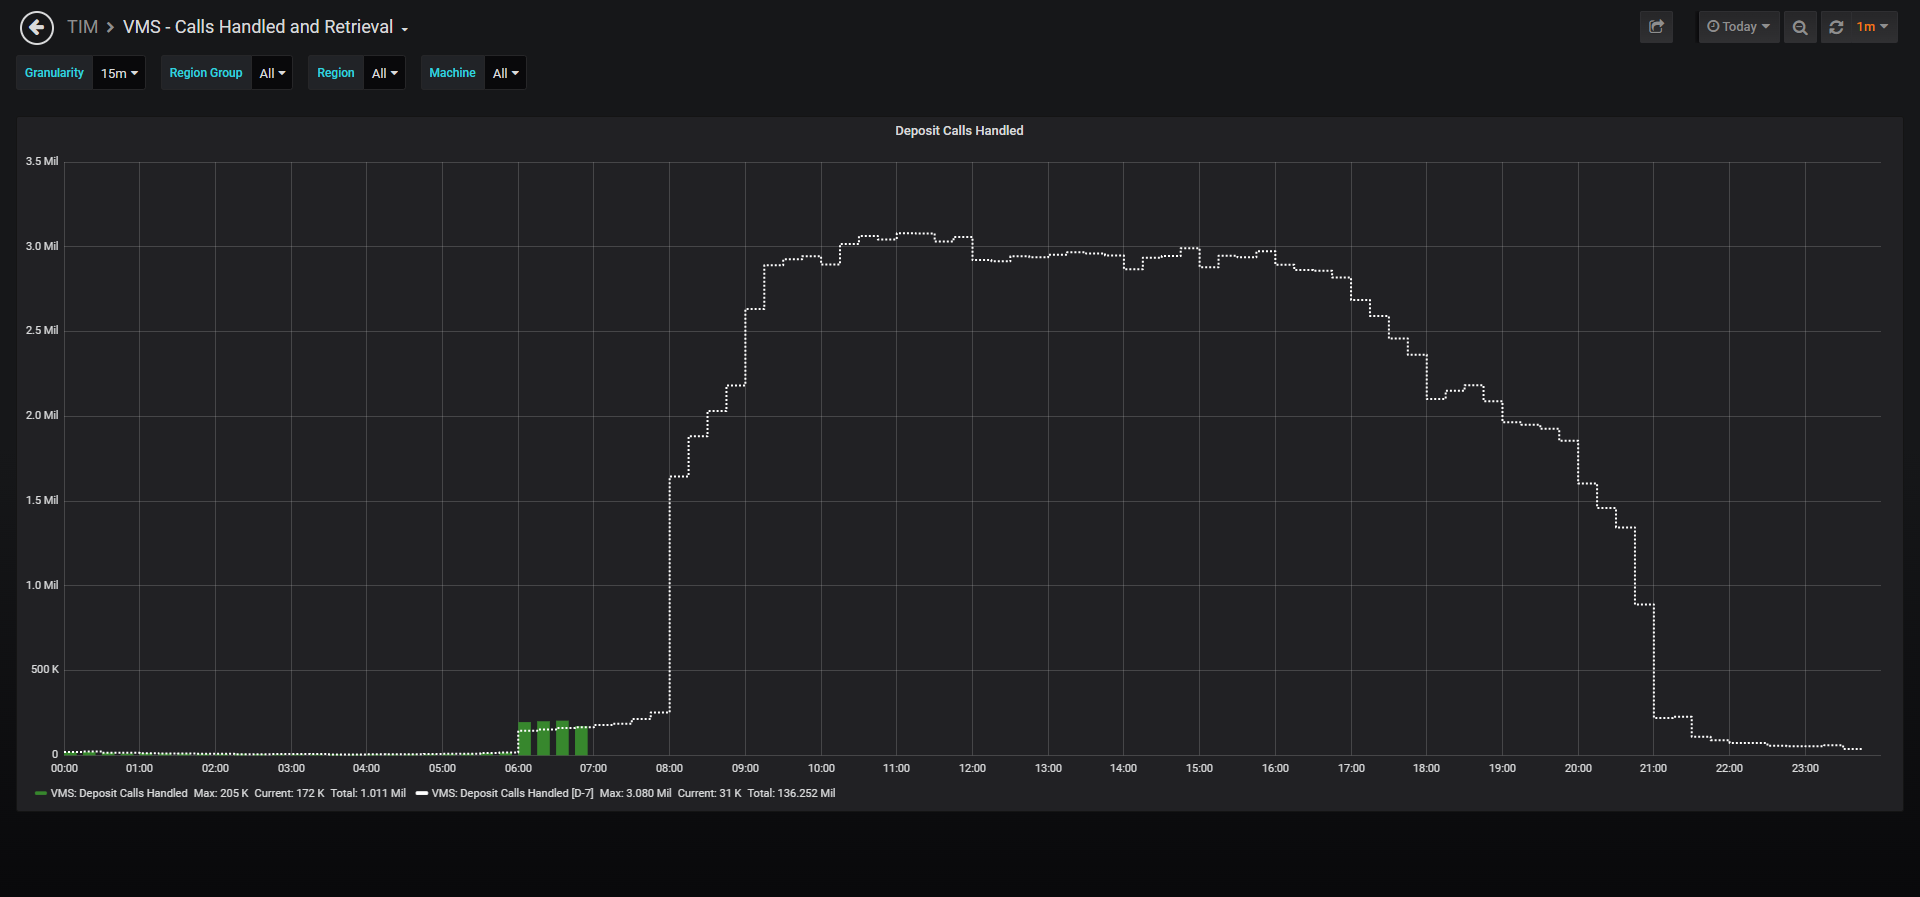1920x897 pixels.
Task: Click the Region Group variable label
Action: (206, 73)
